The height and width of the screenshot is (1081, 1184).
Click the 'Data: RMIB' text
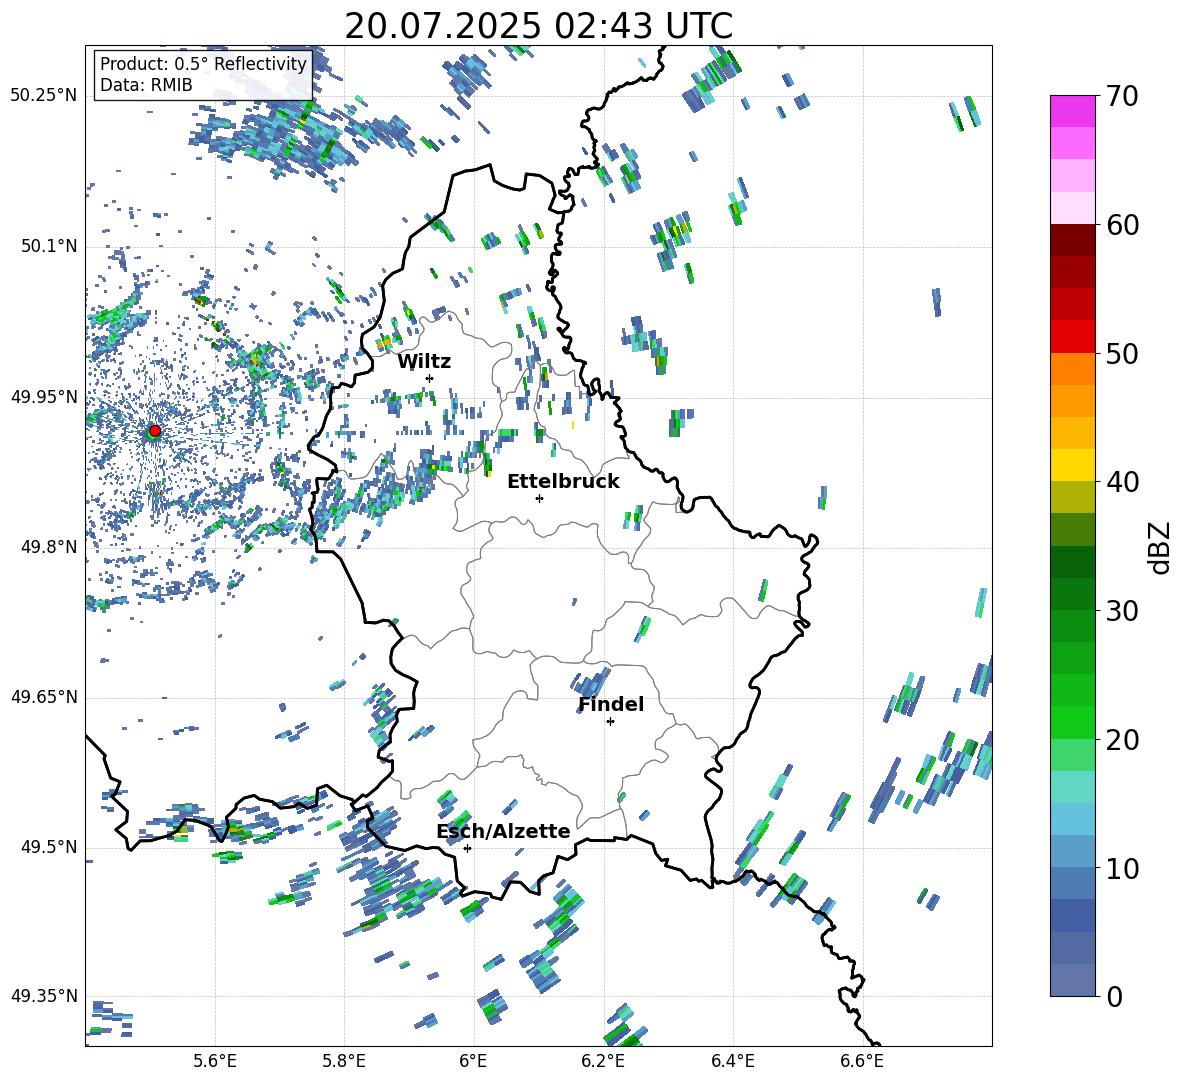146,85
